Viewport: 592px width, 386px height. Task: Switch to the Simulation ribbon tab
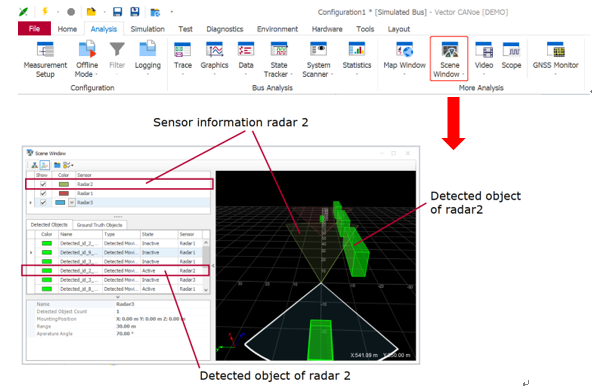(147, 29)
